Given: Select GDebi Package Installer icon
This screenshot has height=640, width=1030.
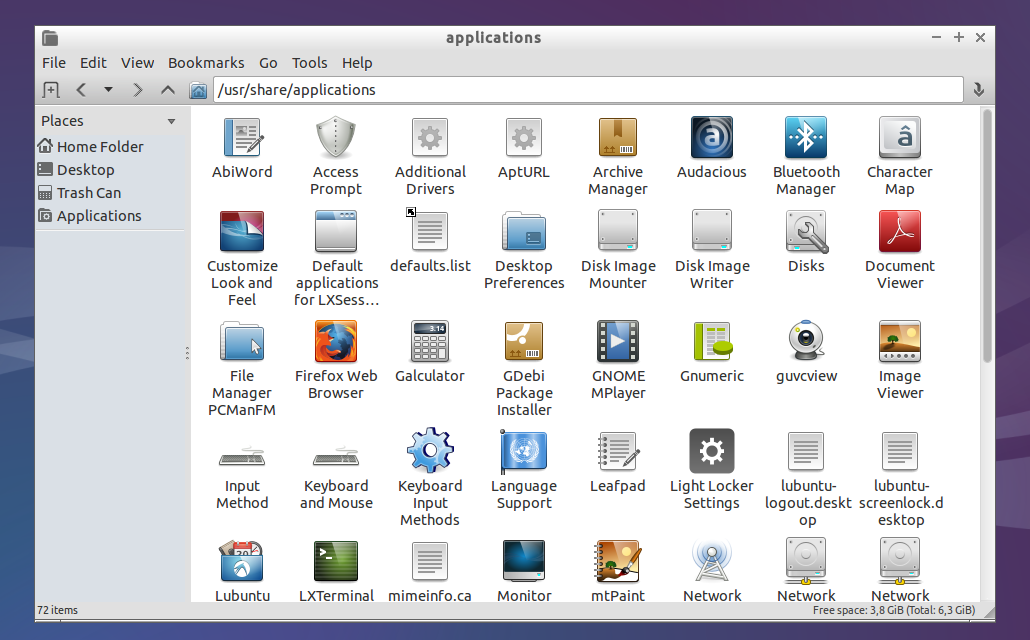Looking at the screenshot, I should tap(524, 341).
